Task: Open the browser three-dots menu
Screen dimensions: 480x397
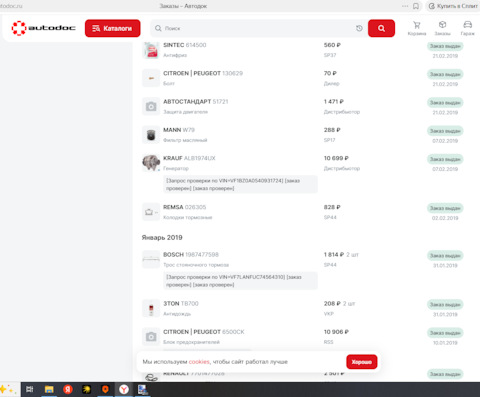Action: [405, 6]
